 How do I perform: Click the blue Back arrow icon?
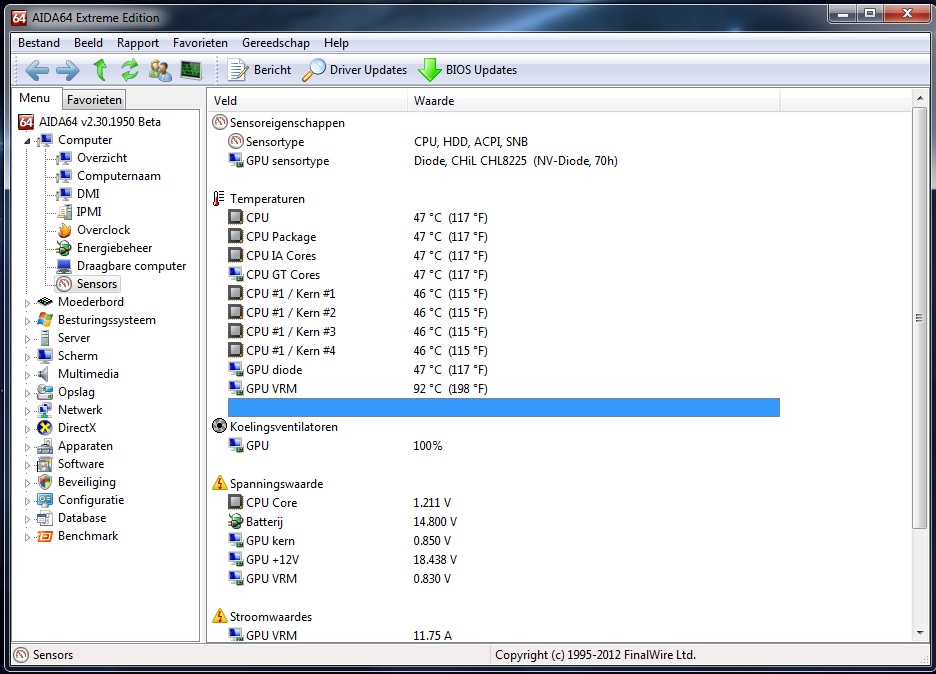37,70
